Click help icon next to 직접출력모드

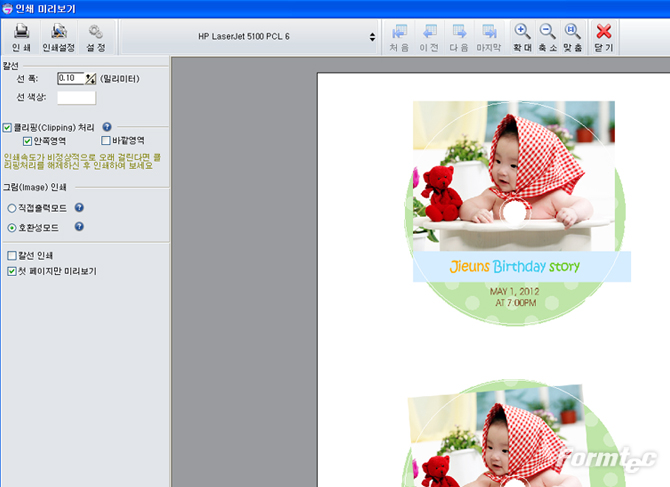[x=79, y=207]
